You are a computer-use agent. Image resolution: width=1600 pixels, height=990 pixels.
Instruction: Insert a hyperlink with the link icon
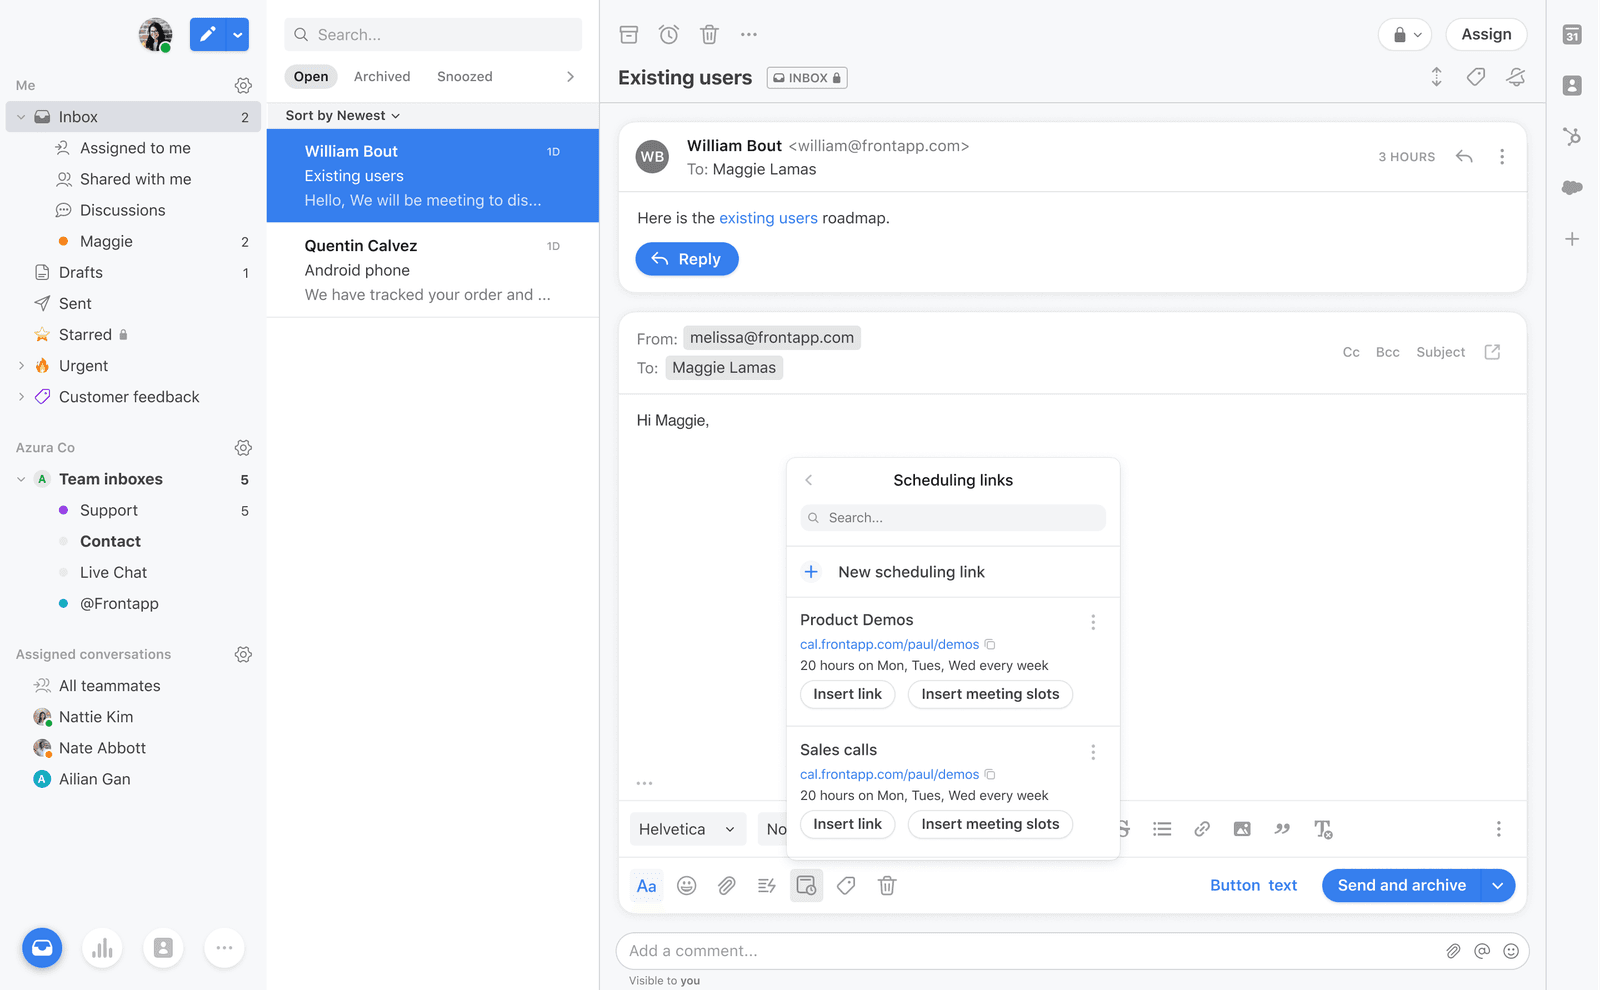(x=1202, y=829)
